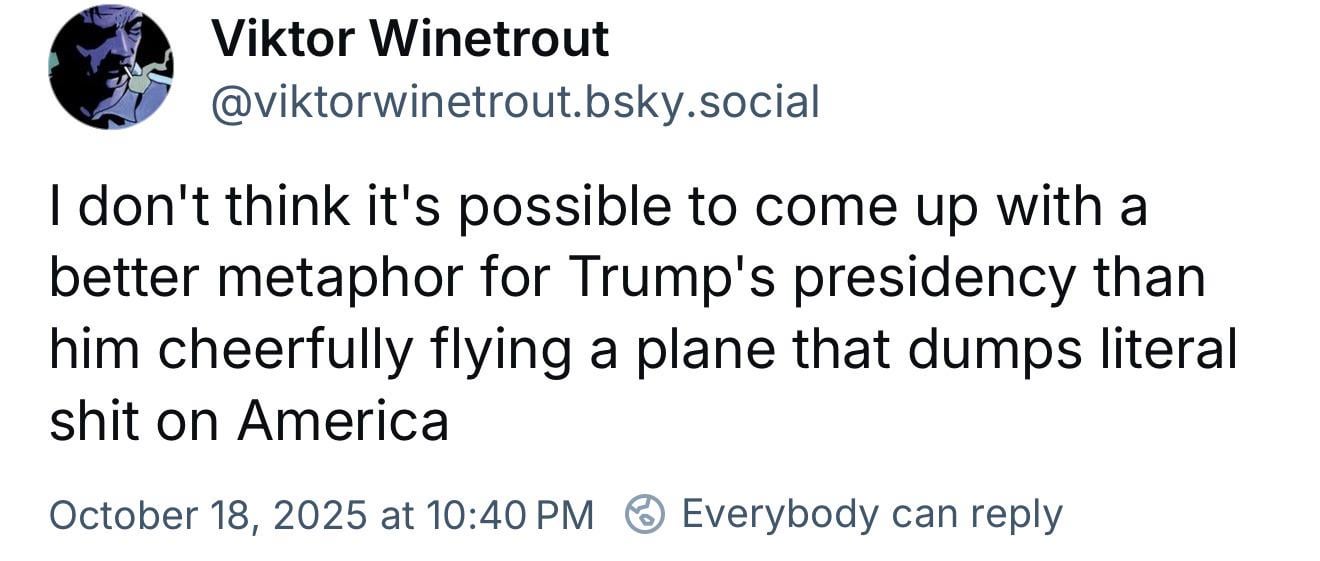Click the word "America" ending the post

tap(343, 421)
